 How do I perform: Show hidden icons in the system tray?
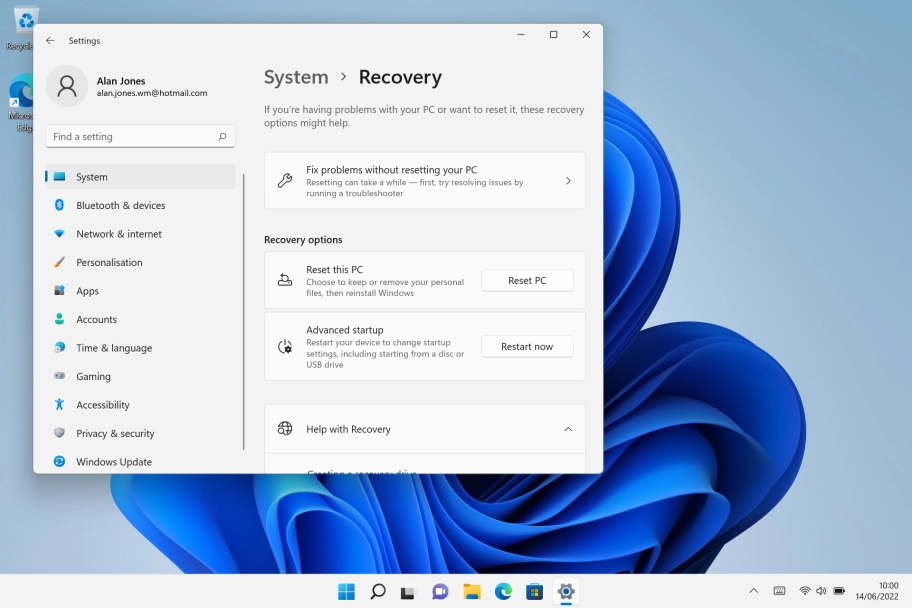tap(753, 591)
